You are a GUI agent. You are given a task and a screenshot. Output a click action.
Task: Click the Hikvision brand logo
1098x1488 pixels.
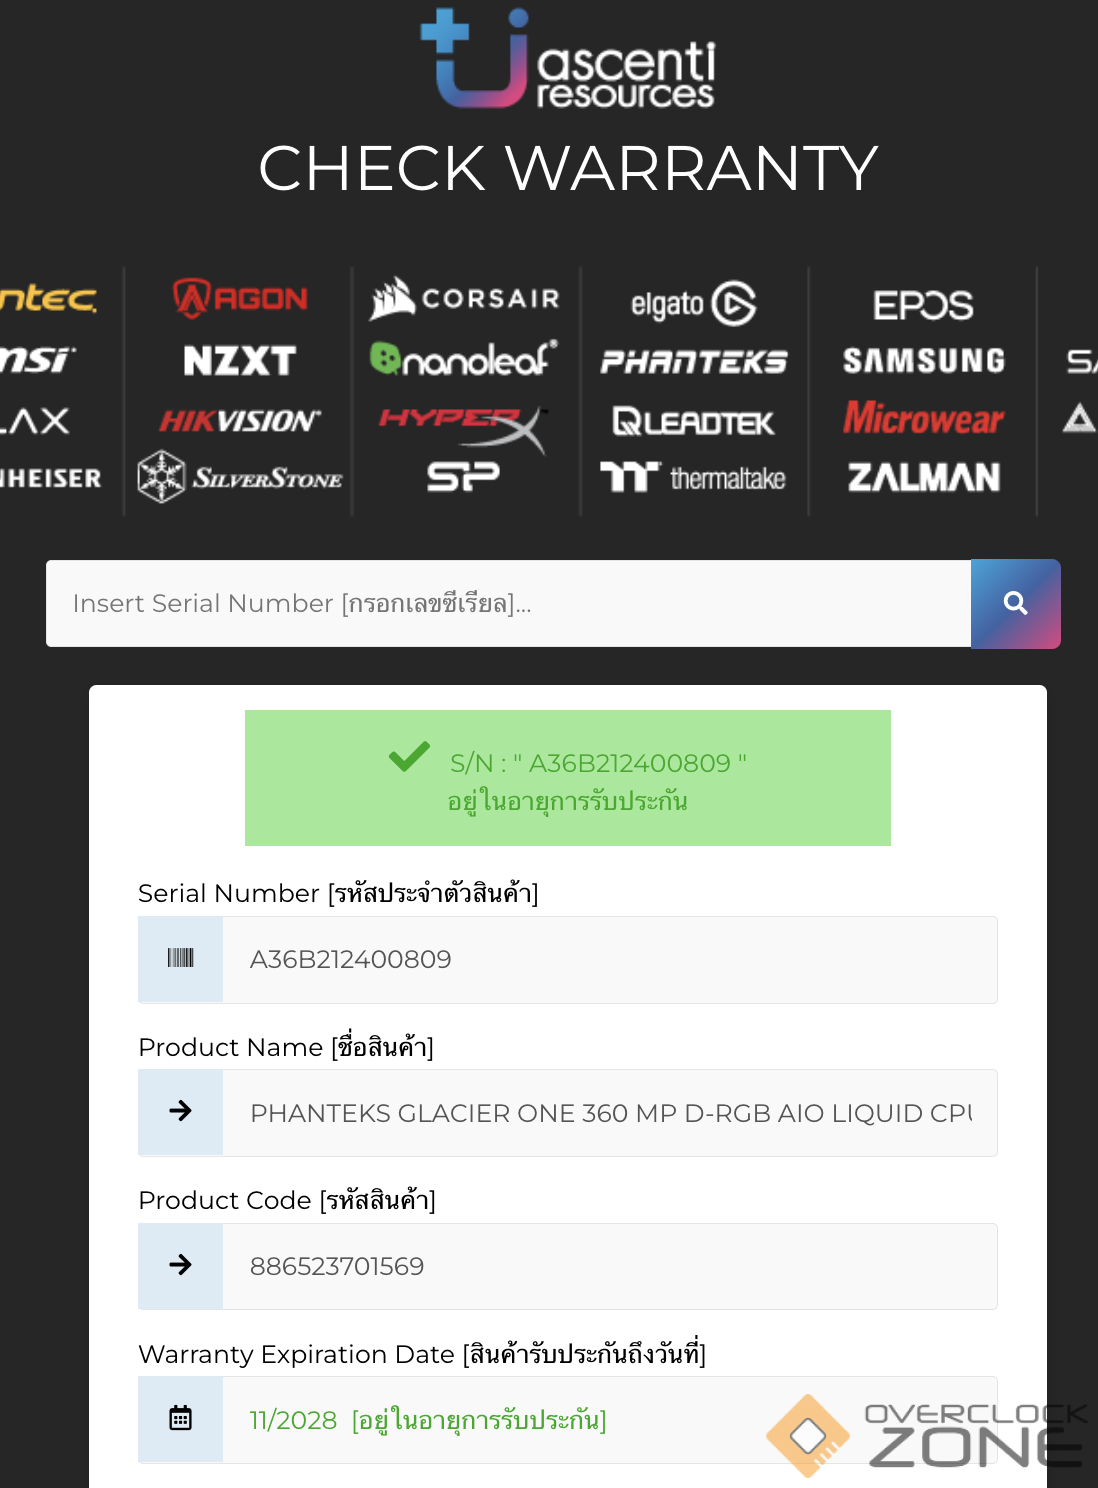240,420
